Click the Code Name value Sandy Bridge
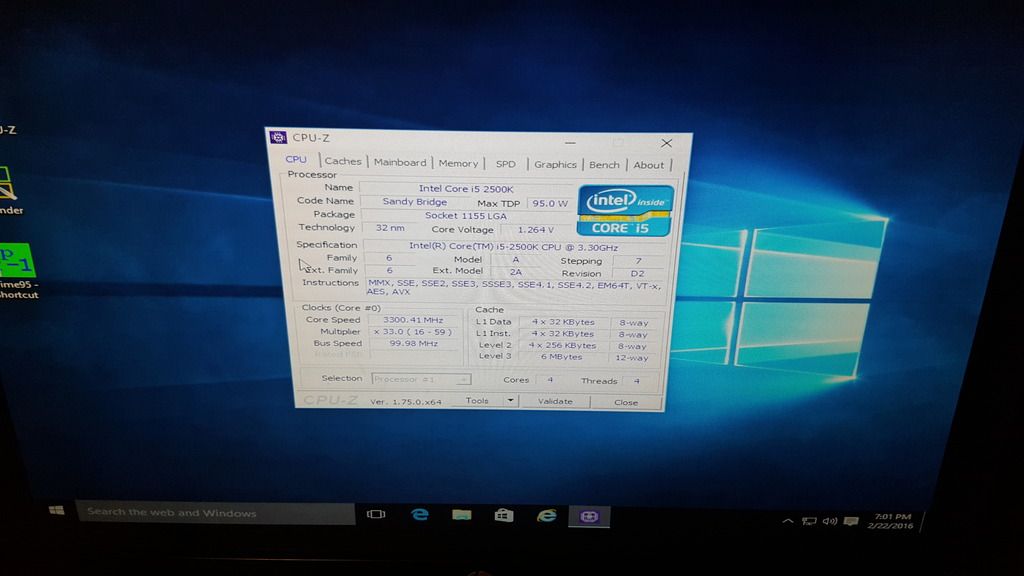The image size is (1024, 576). tap(414, 202)
